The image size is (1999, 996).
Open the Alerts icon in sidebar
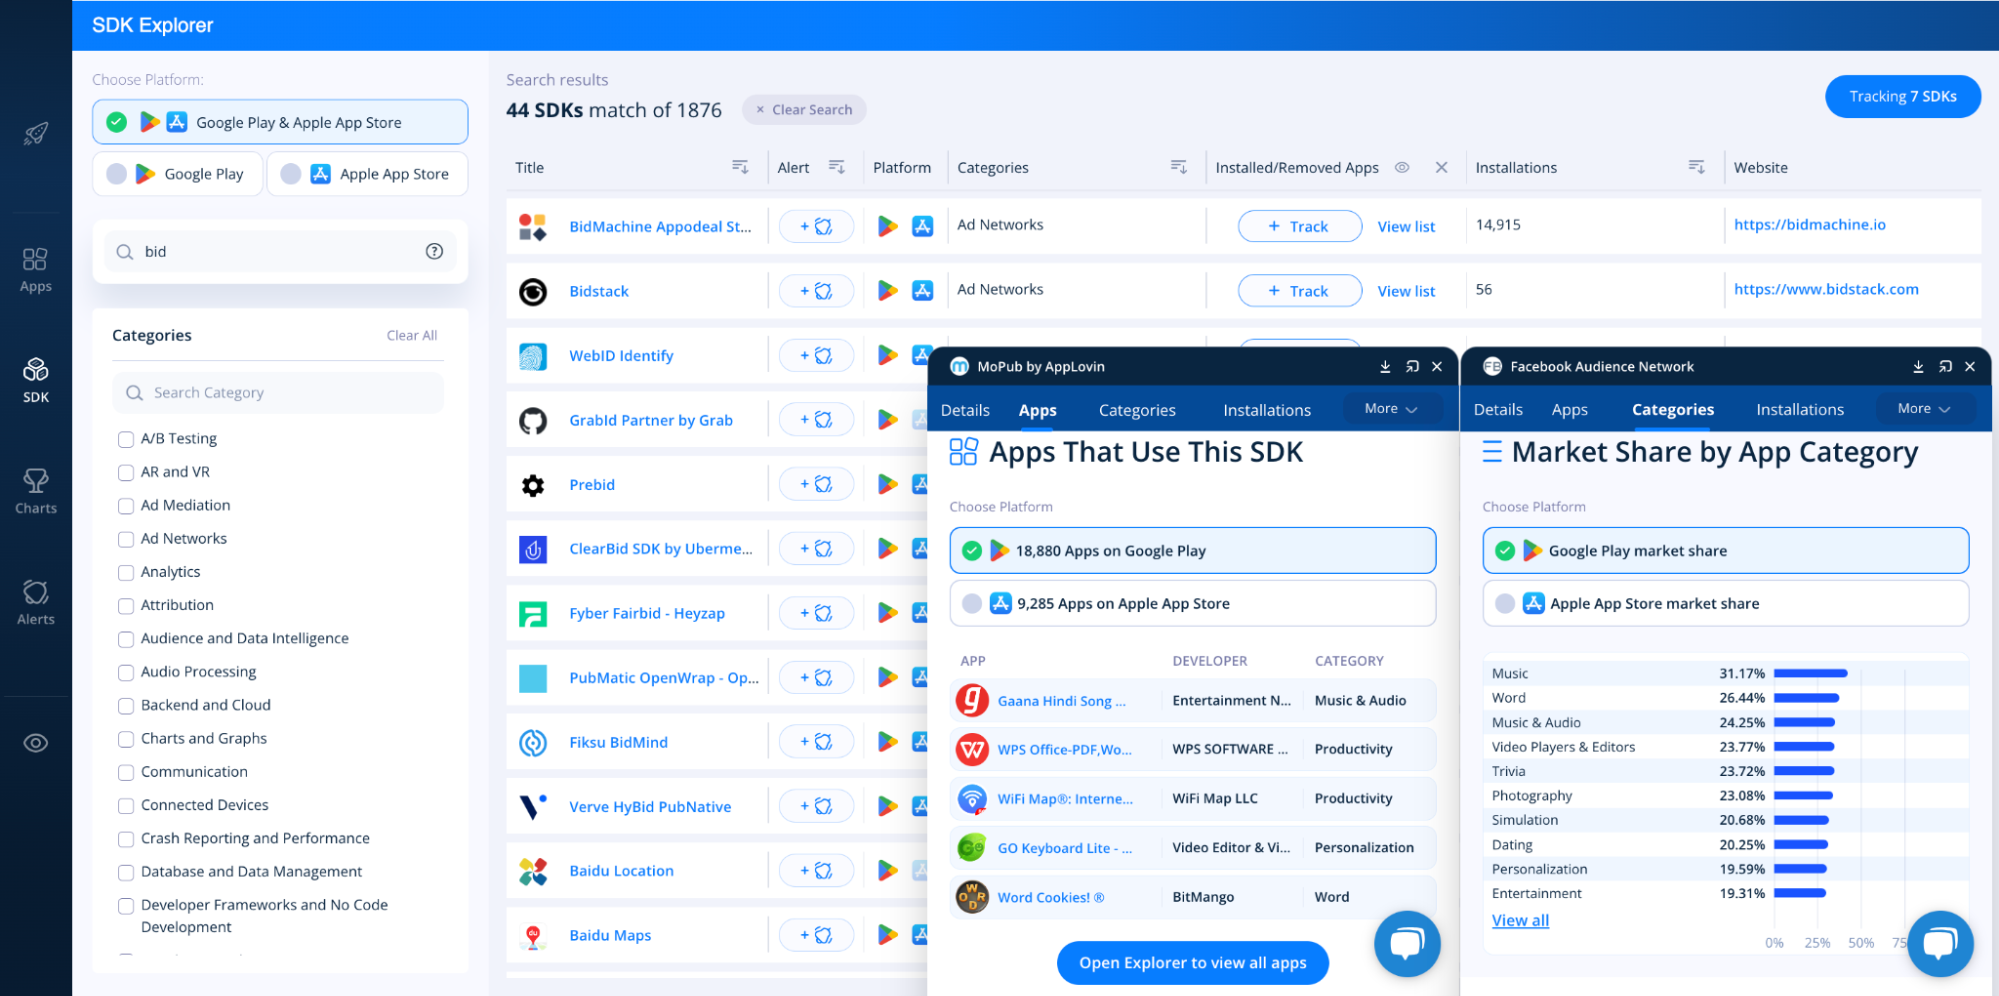pos(36,602)
